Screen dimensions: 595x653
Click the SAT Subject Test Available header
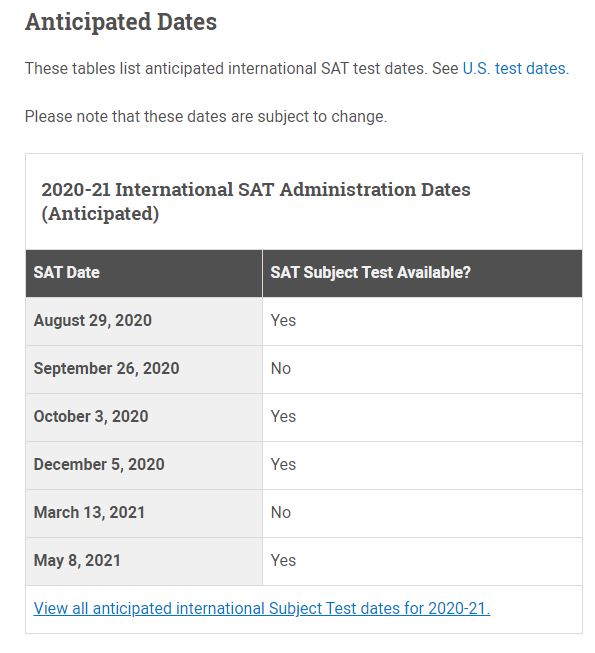[x=422, y=273]
